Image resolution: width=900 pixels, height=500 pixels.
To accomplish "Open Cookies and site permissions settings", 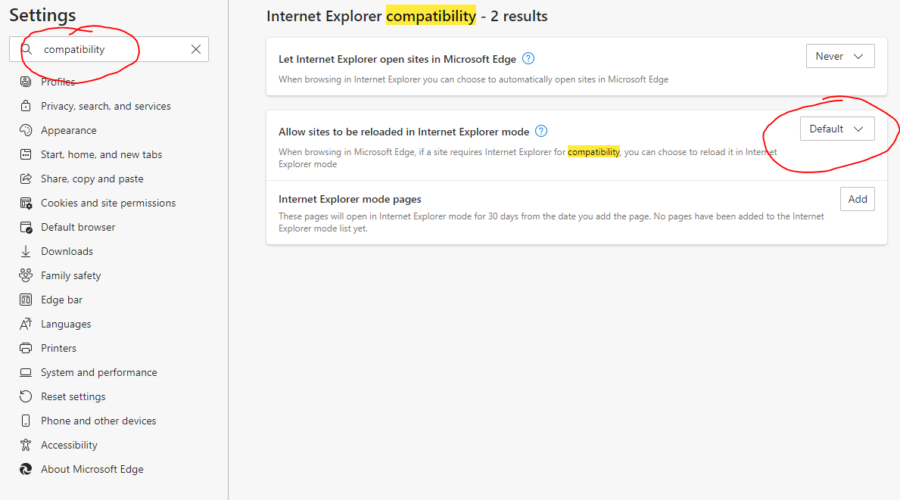I will coord(108,203).
